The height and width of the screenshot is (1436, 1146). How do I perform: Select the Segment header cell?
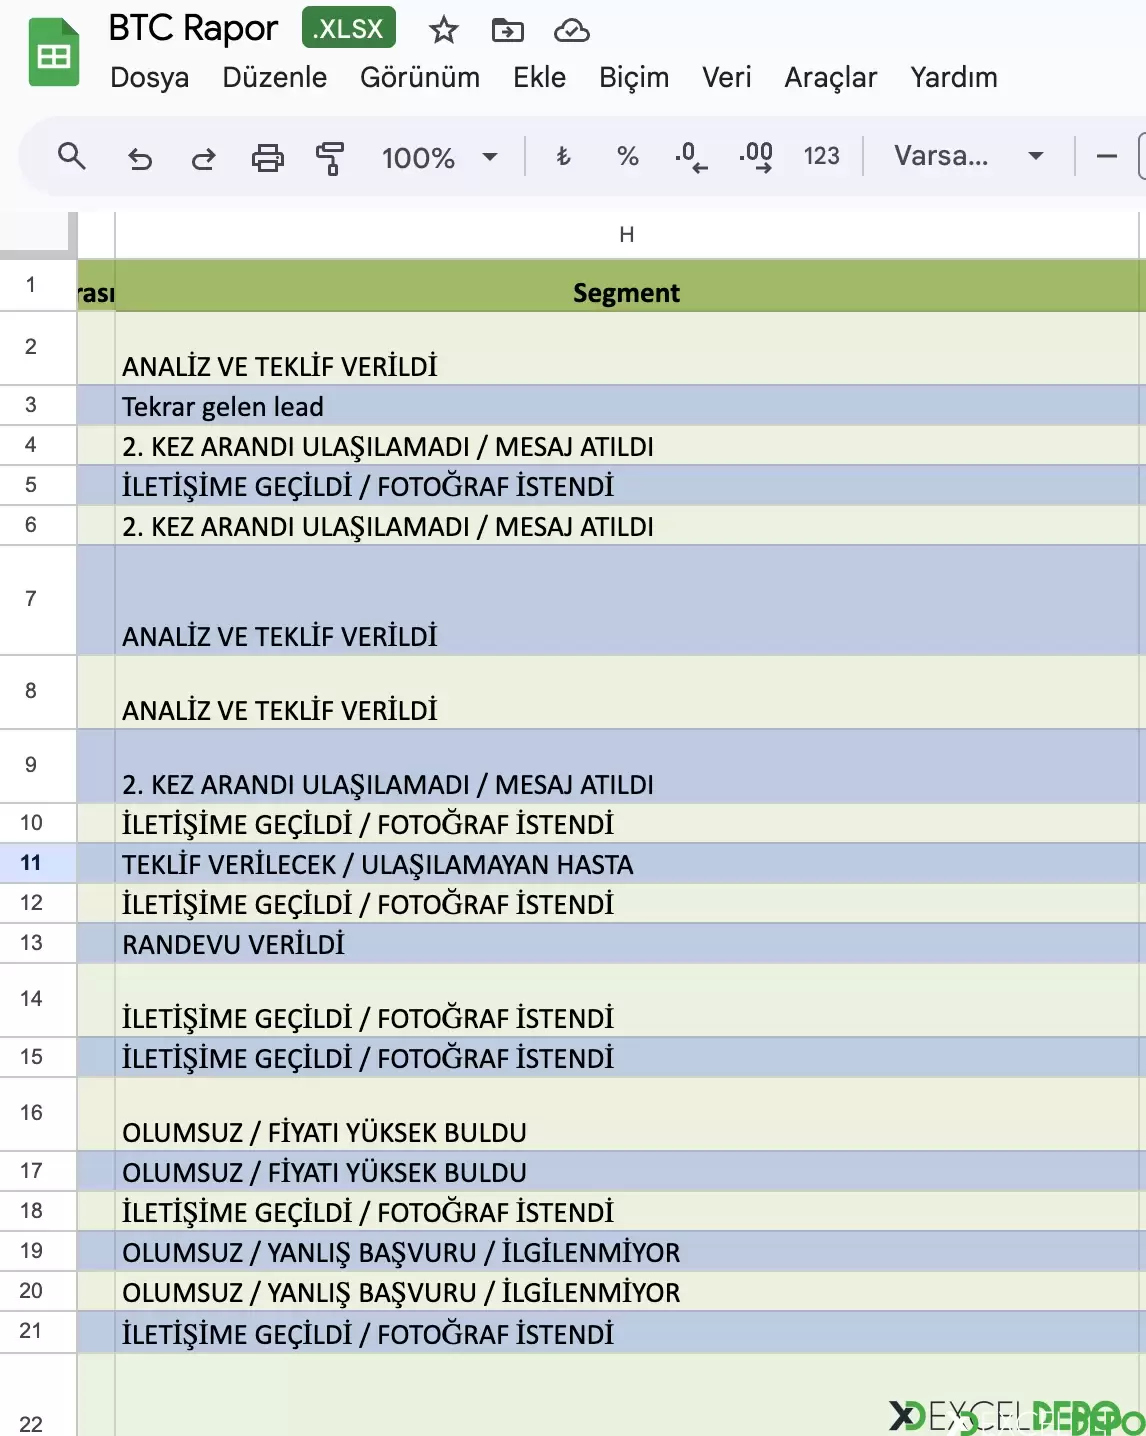[x=627, y=286]
